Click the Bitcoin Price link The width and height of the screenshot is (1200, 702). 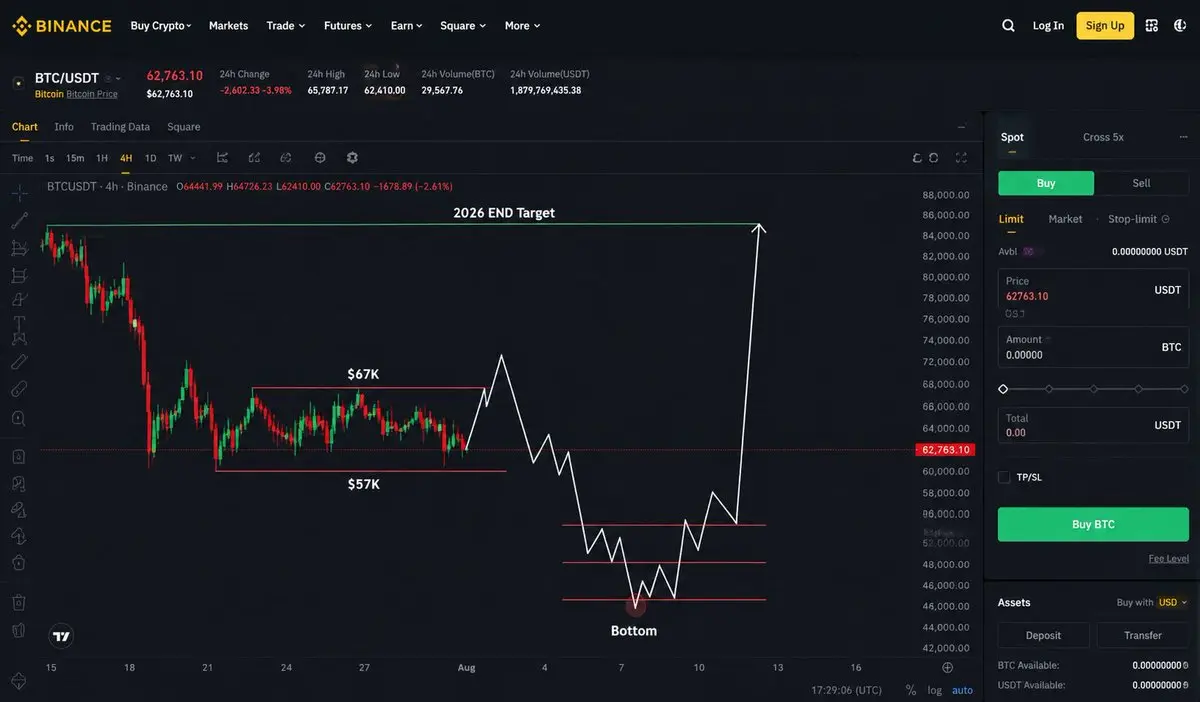click(x=92, y=94)
